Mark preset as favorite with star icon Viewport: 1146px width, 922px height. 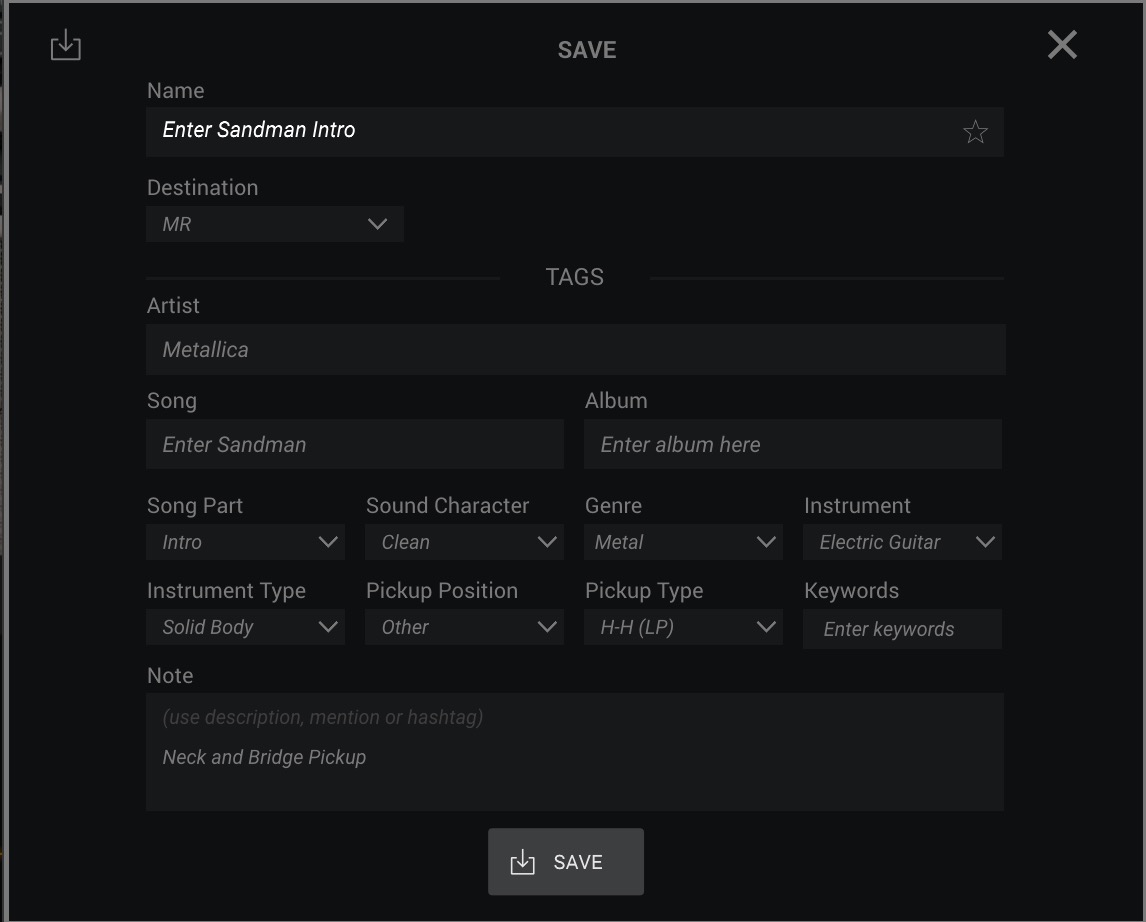coord(975,132)
